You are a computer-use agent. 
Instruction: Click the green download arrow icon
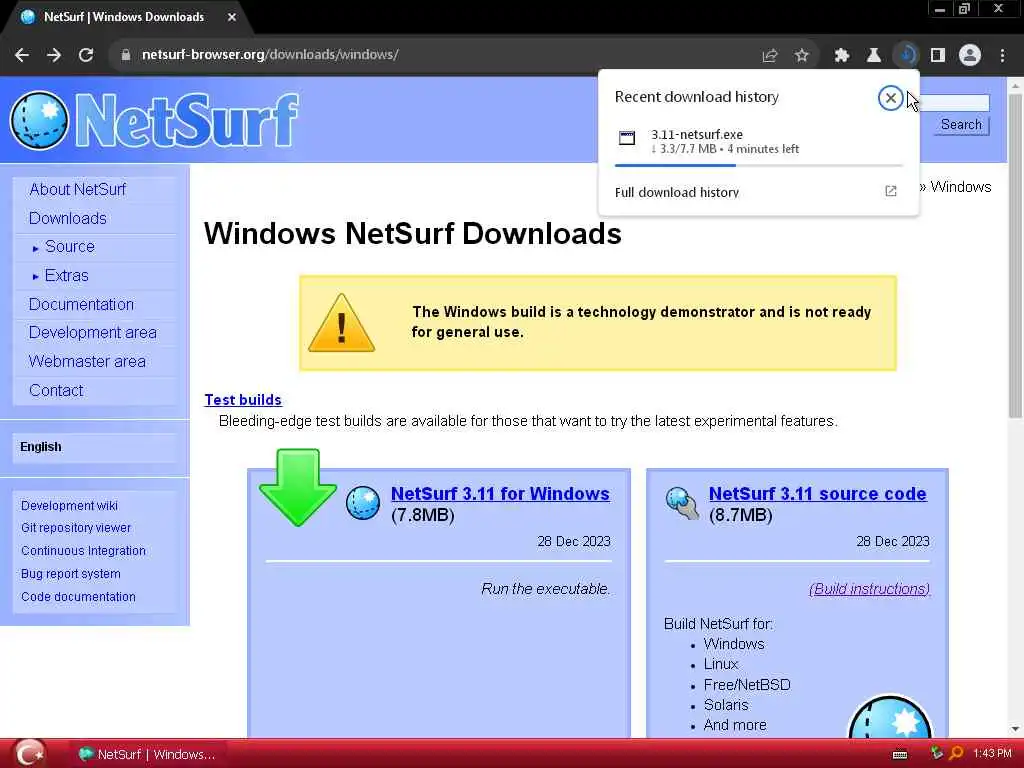tap(298, 487)
